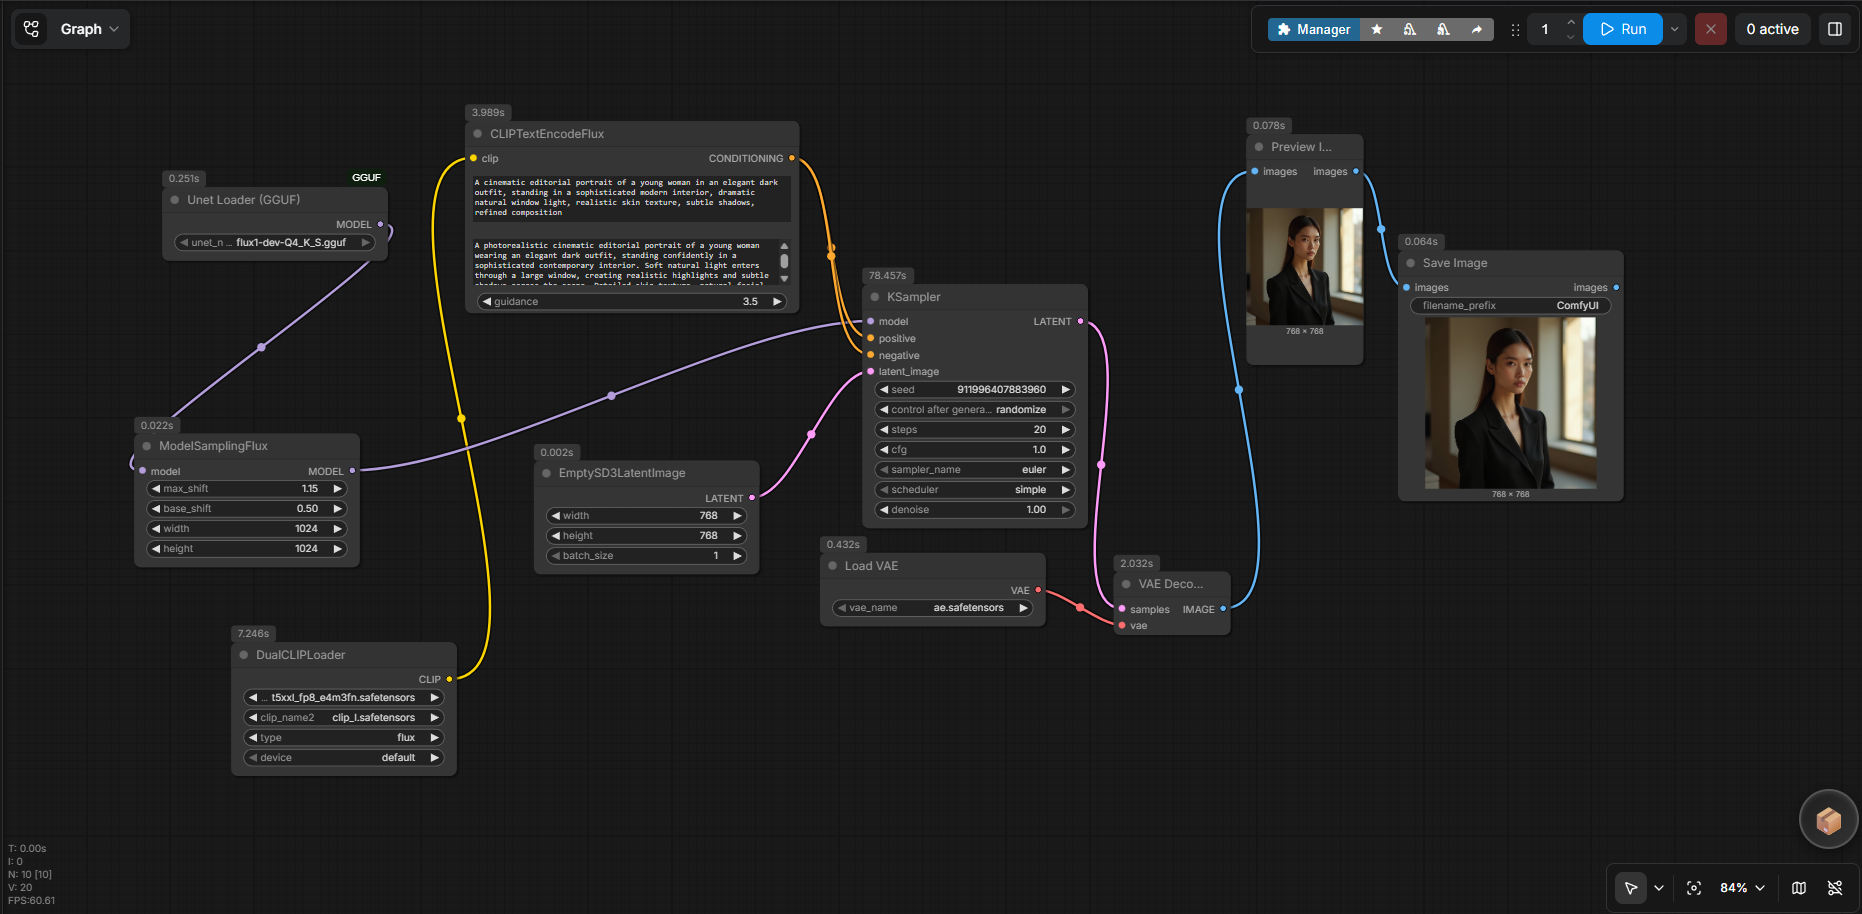The height and width of the screenshot is (914, 1862).
Task: Click the dotted drag handle beside queue count
Action: pos(1515,30)
